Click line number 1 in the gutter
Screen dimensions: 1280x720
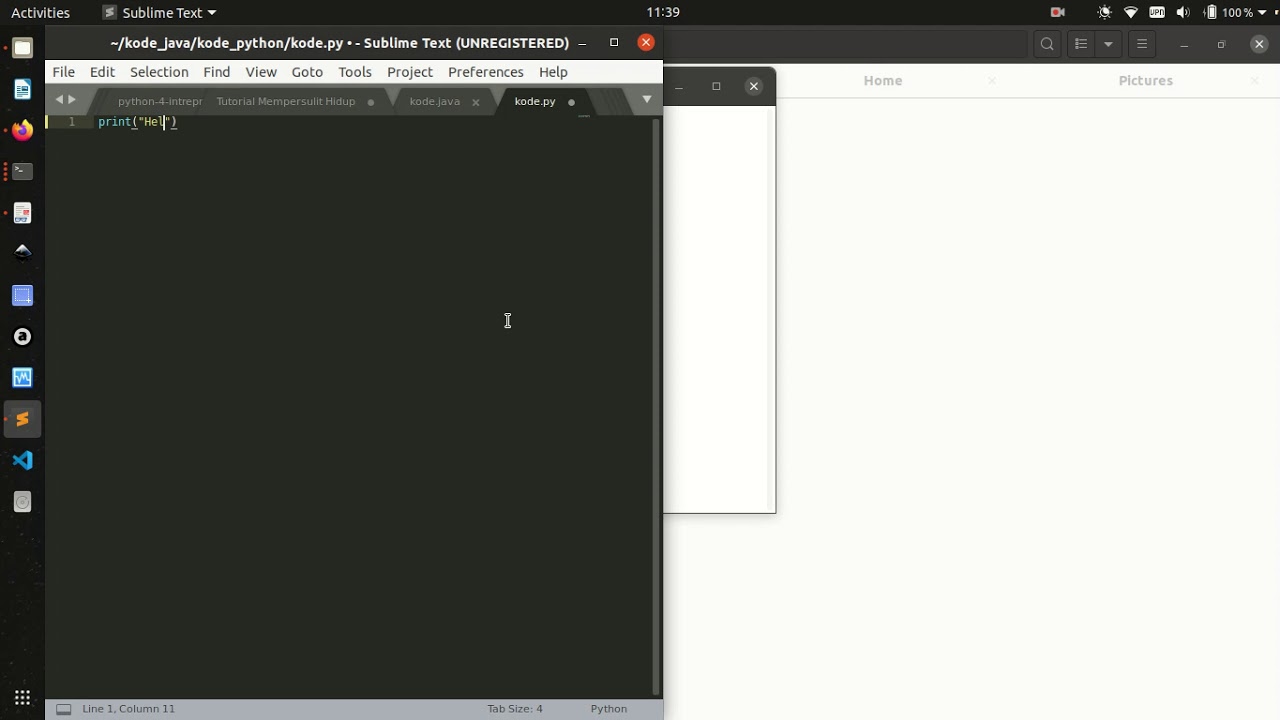[x=72, y=122]
